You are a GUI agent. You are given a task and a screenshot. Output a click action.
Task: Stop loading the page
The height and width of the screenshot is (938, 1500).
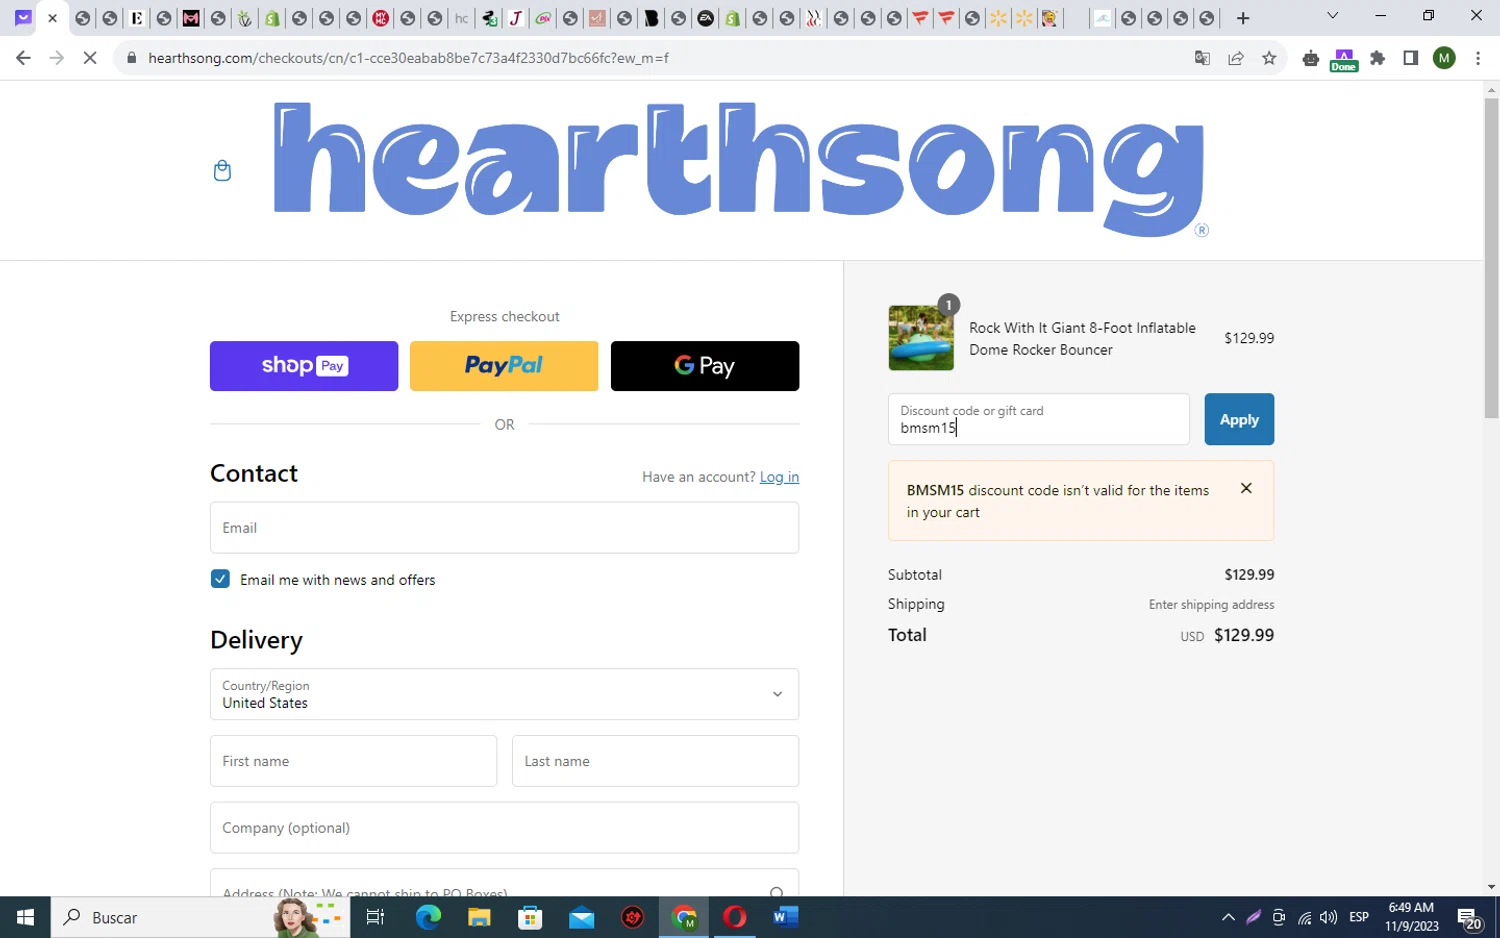click(x=89, y=58)
